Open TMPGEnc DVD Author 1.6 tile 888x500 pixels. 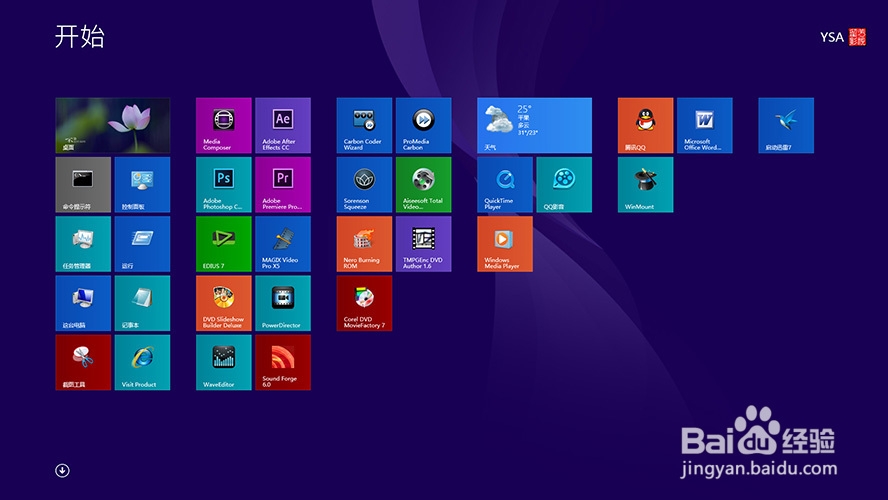click(x=424, y=244)
